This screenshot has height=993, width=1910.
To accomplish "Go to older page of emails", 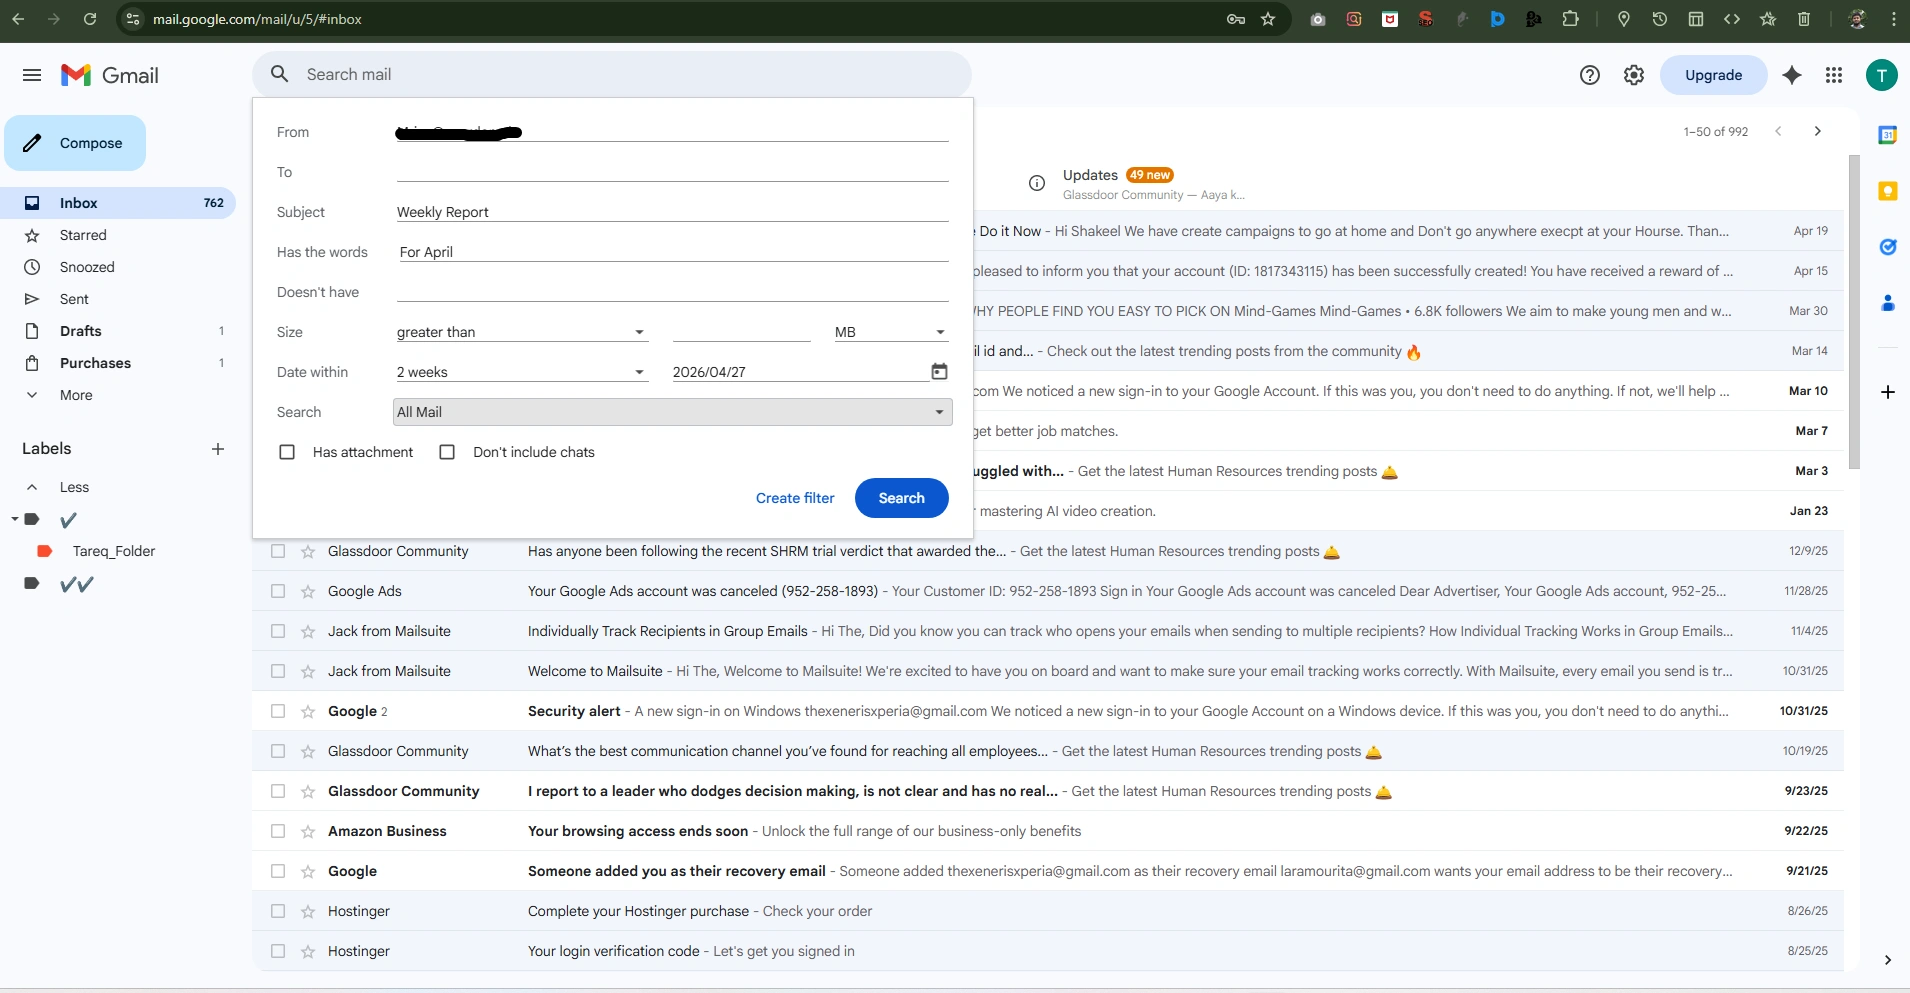I will 1818,131.
